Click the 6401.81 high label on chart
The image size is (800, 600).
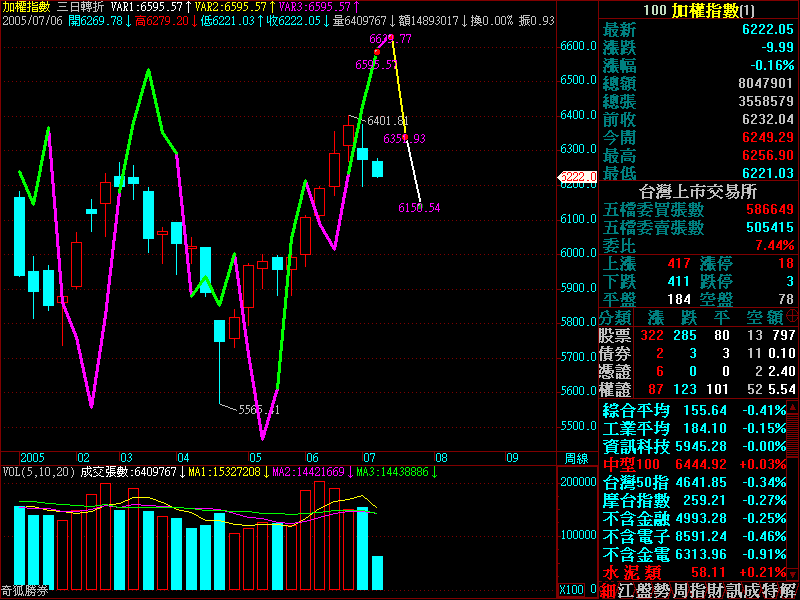[388, 121]
